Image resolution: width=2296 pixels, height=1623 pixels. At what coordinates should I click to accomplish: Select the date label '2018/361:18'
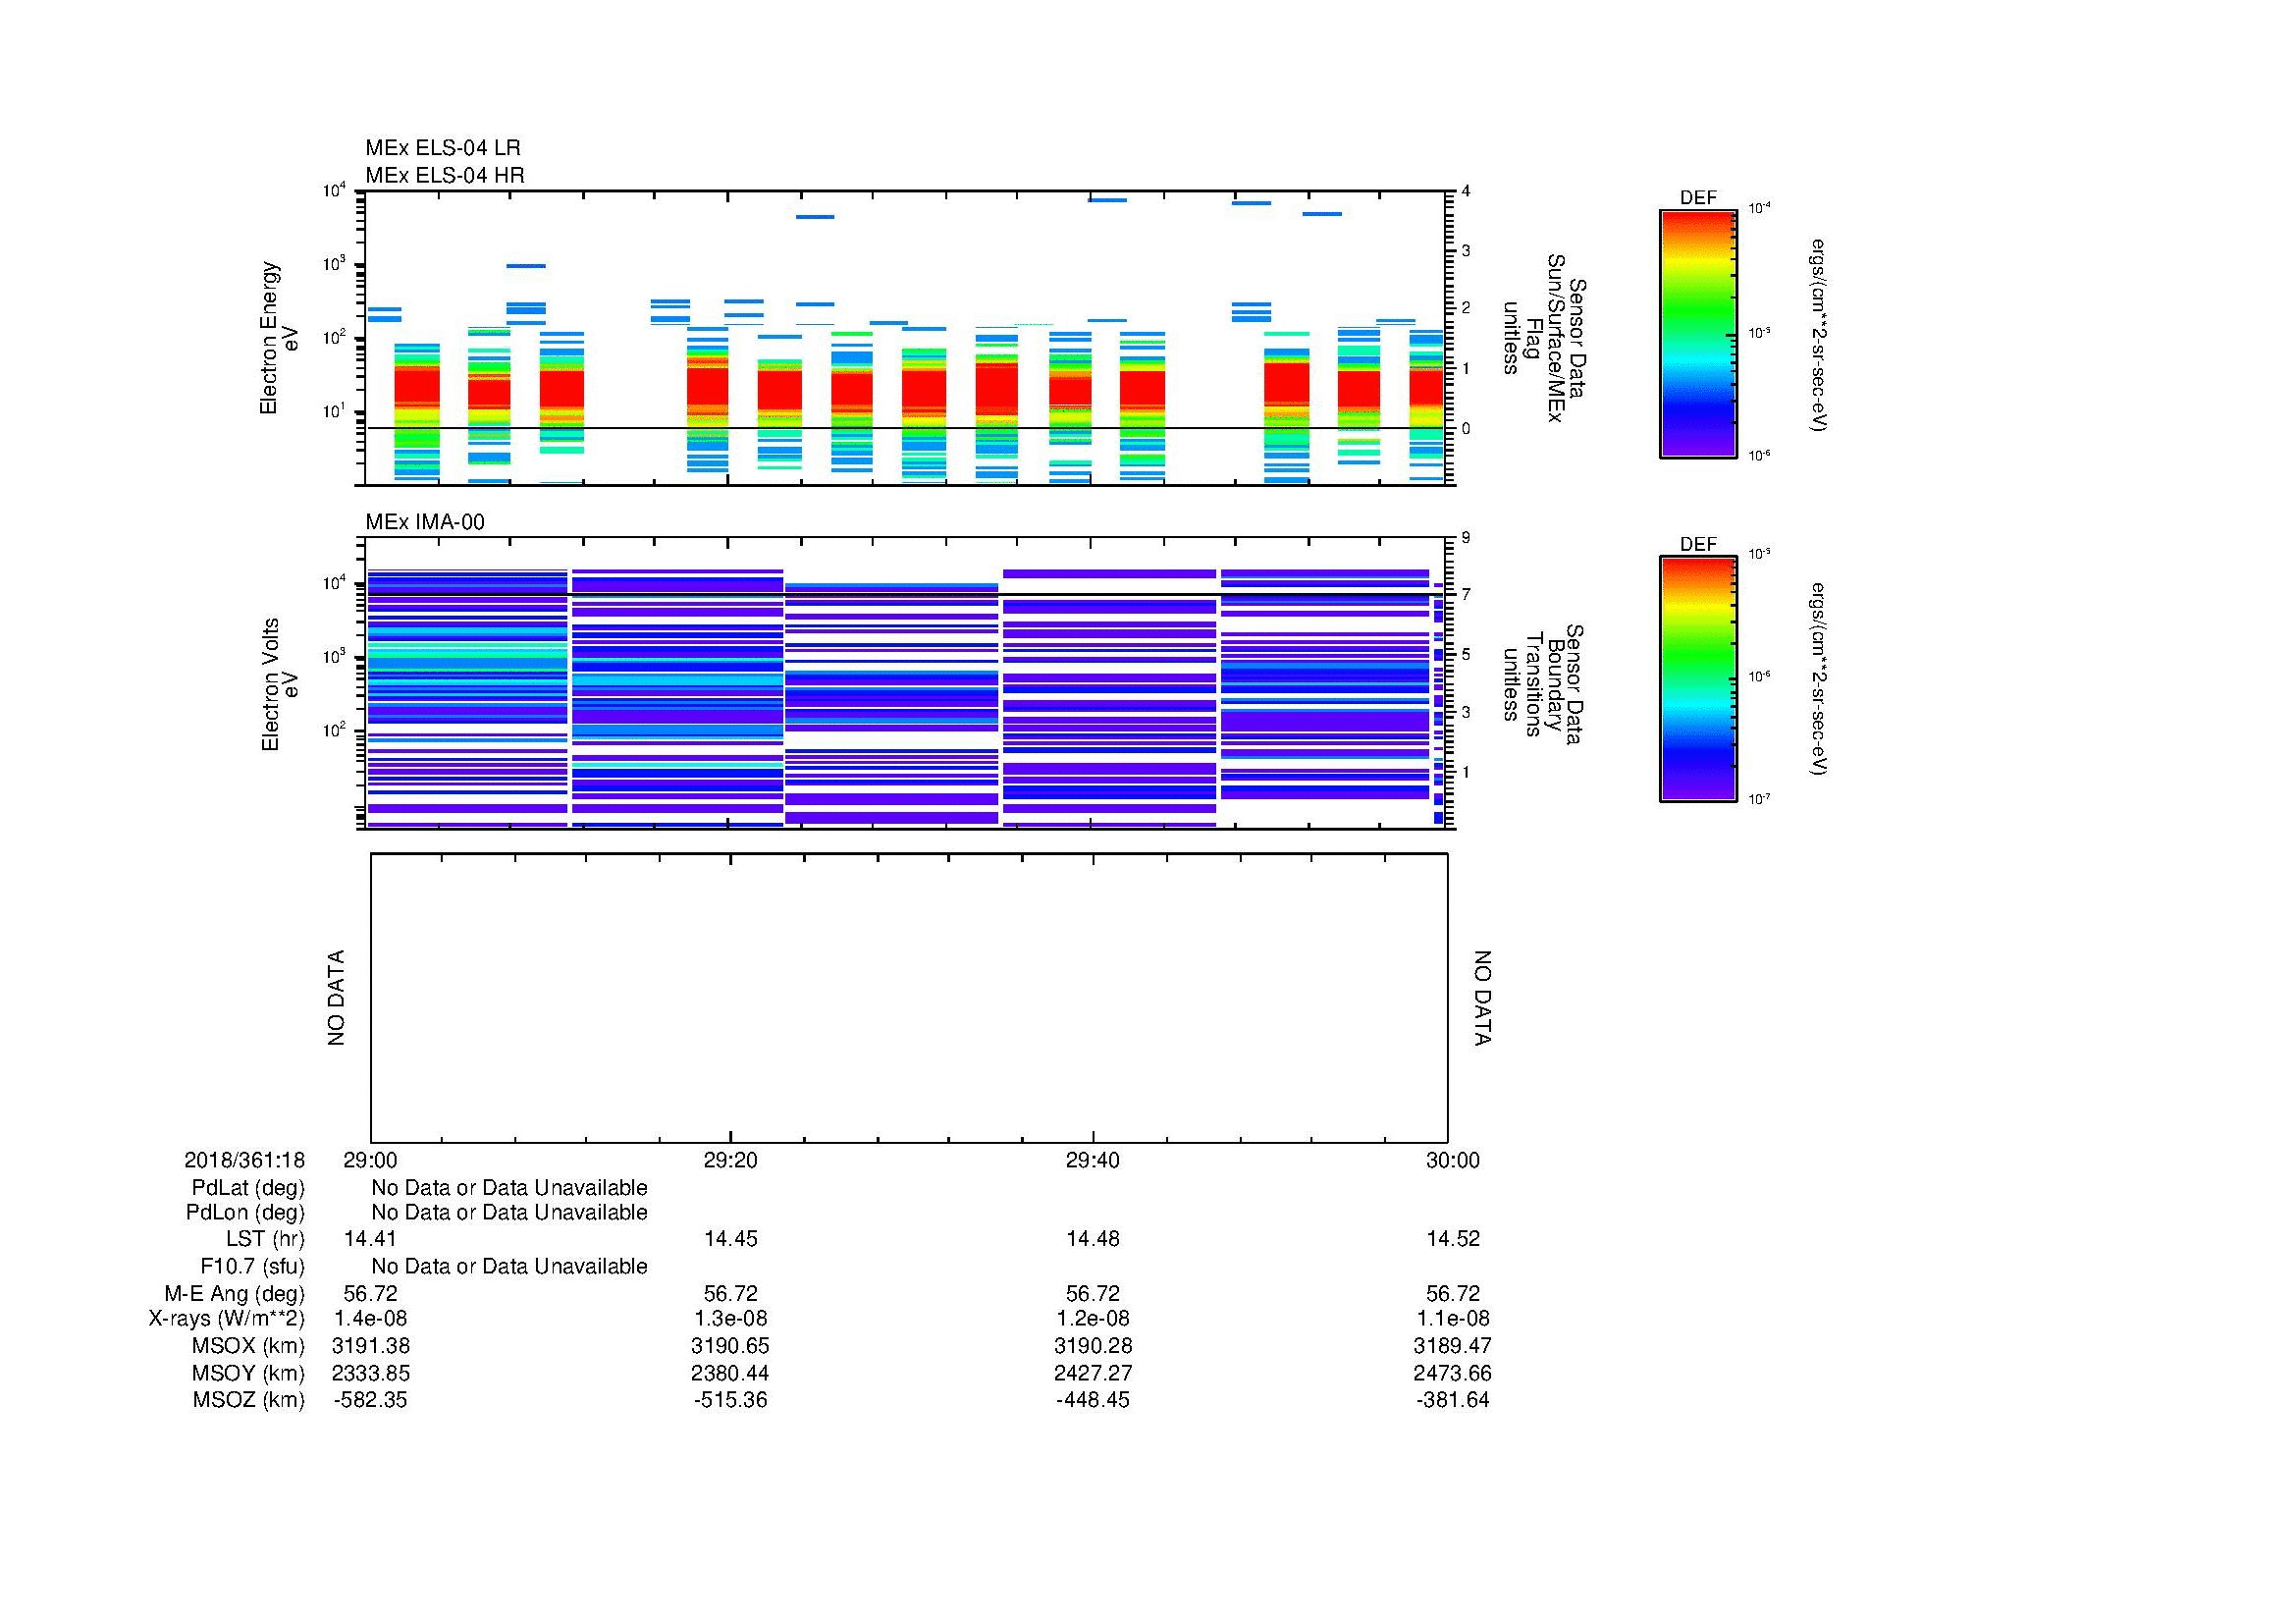tap(244, 1160)
